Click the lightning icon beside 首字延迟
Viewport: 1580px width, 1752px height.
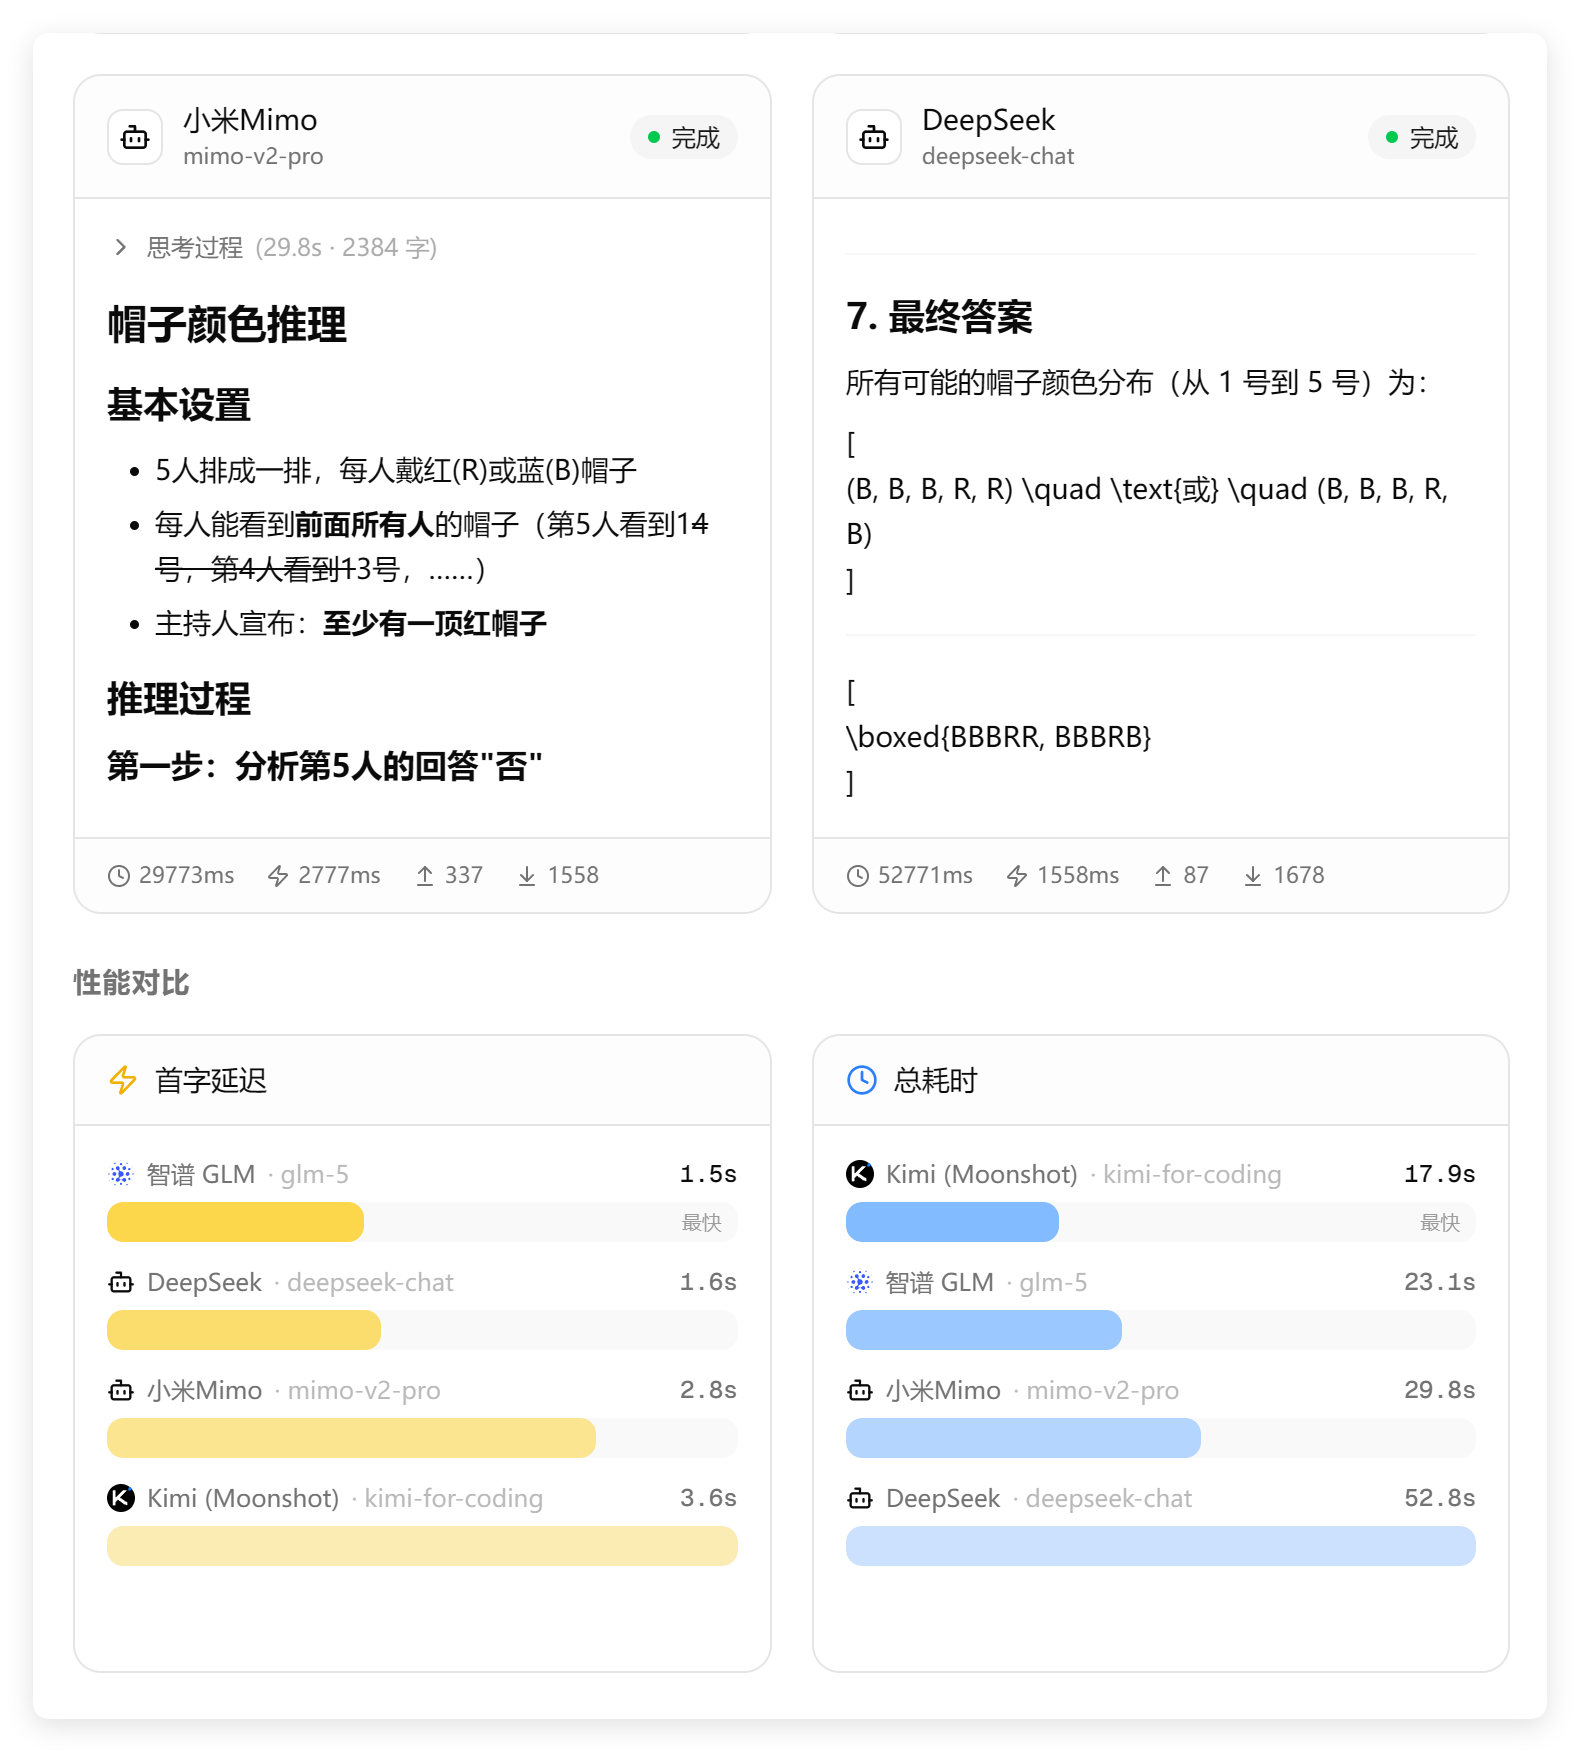click(123, 1080)
